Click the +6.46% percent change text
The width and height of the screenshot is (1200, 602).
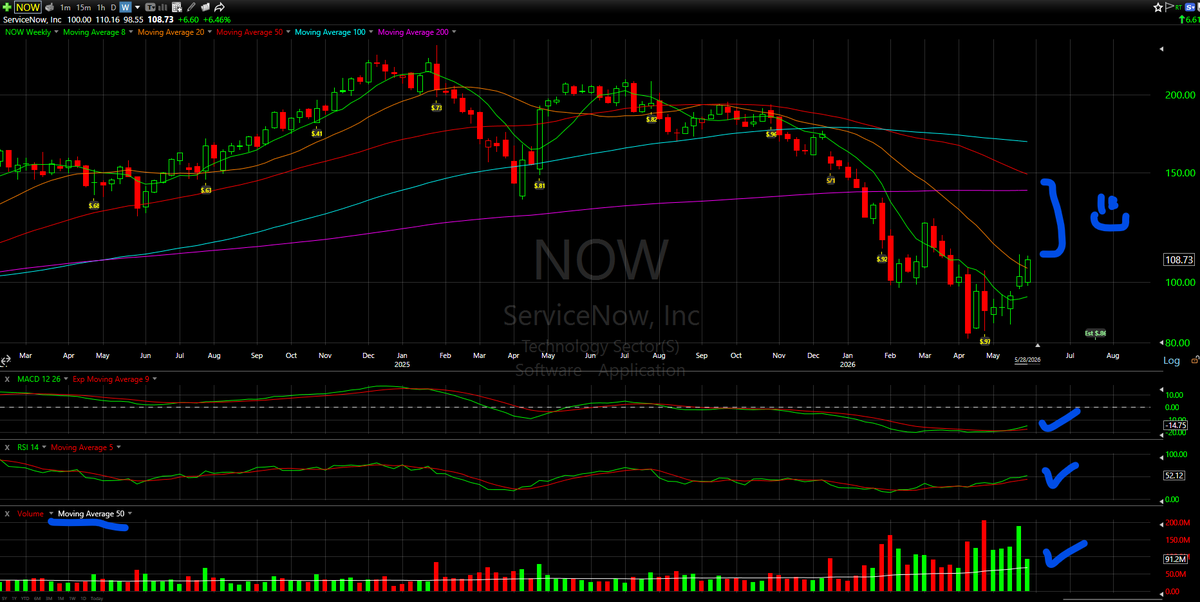217,20
